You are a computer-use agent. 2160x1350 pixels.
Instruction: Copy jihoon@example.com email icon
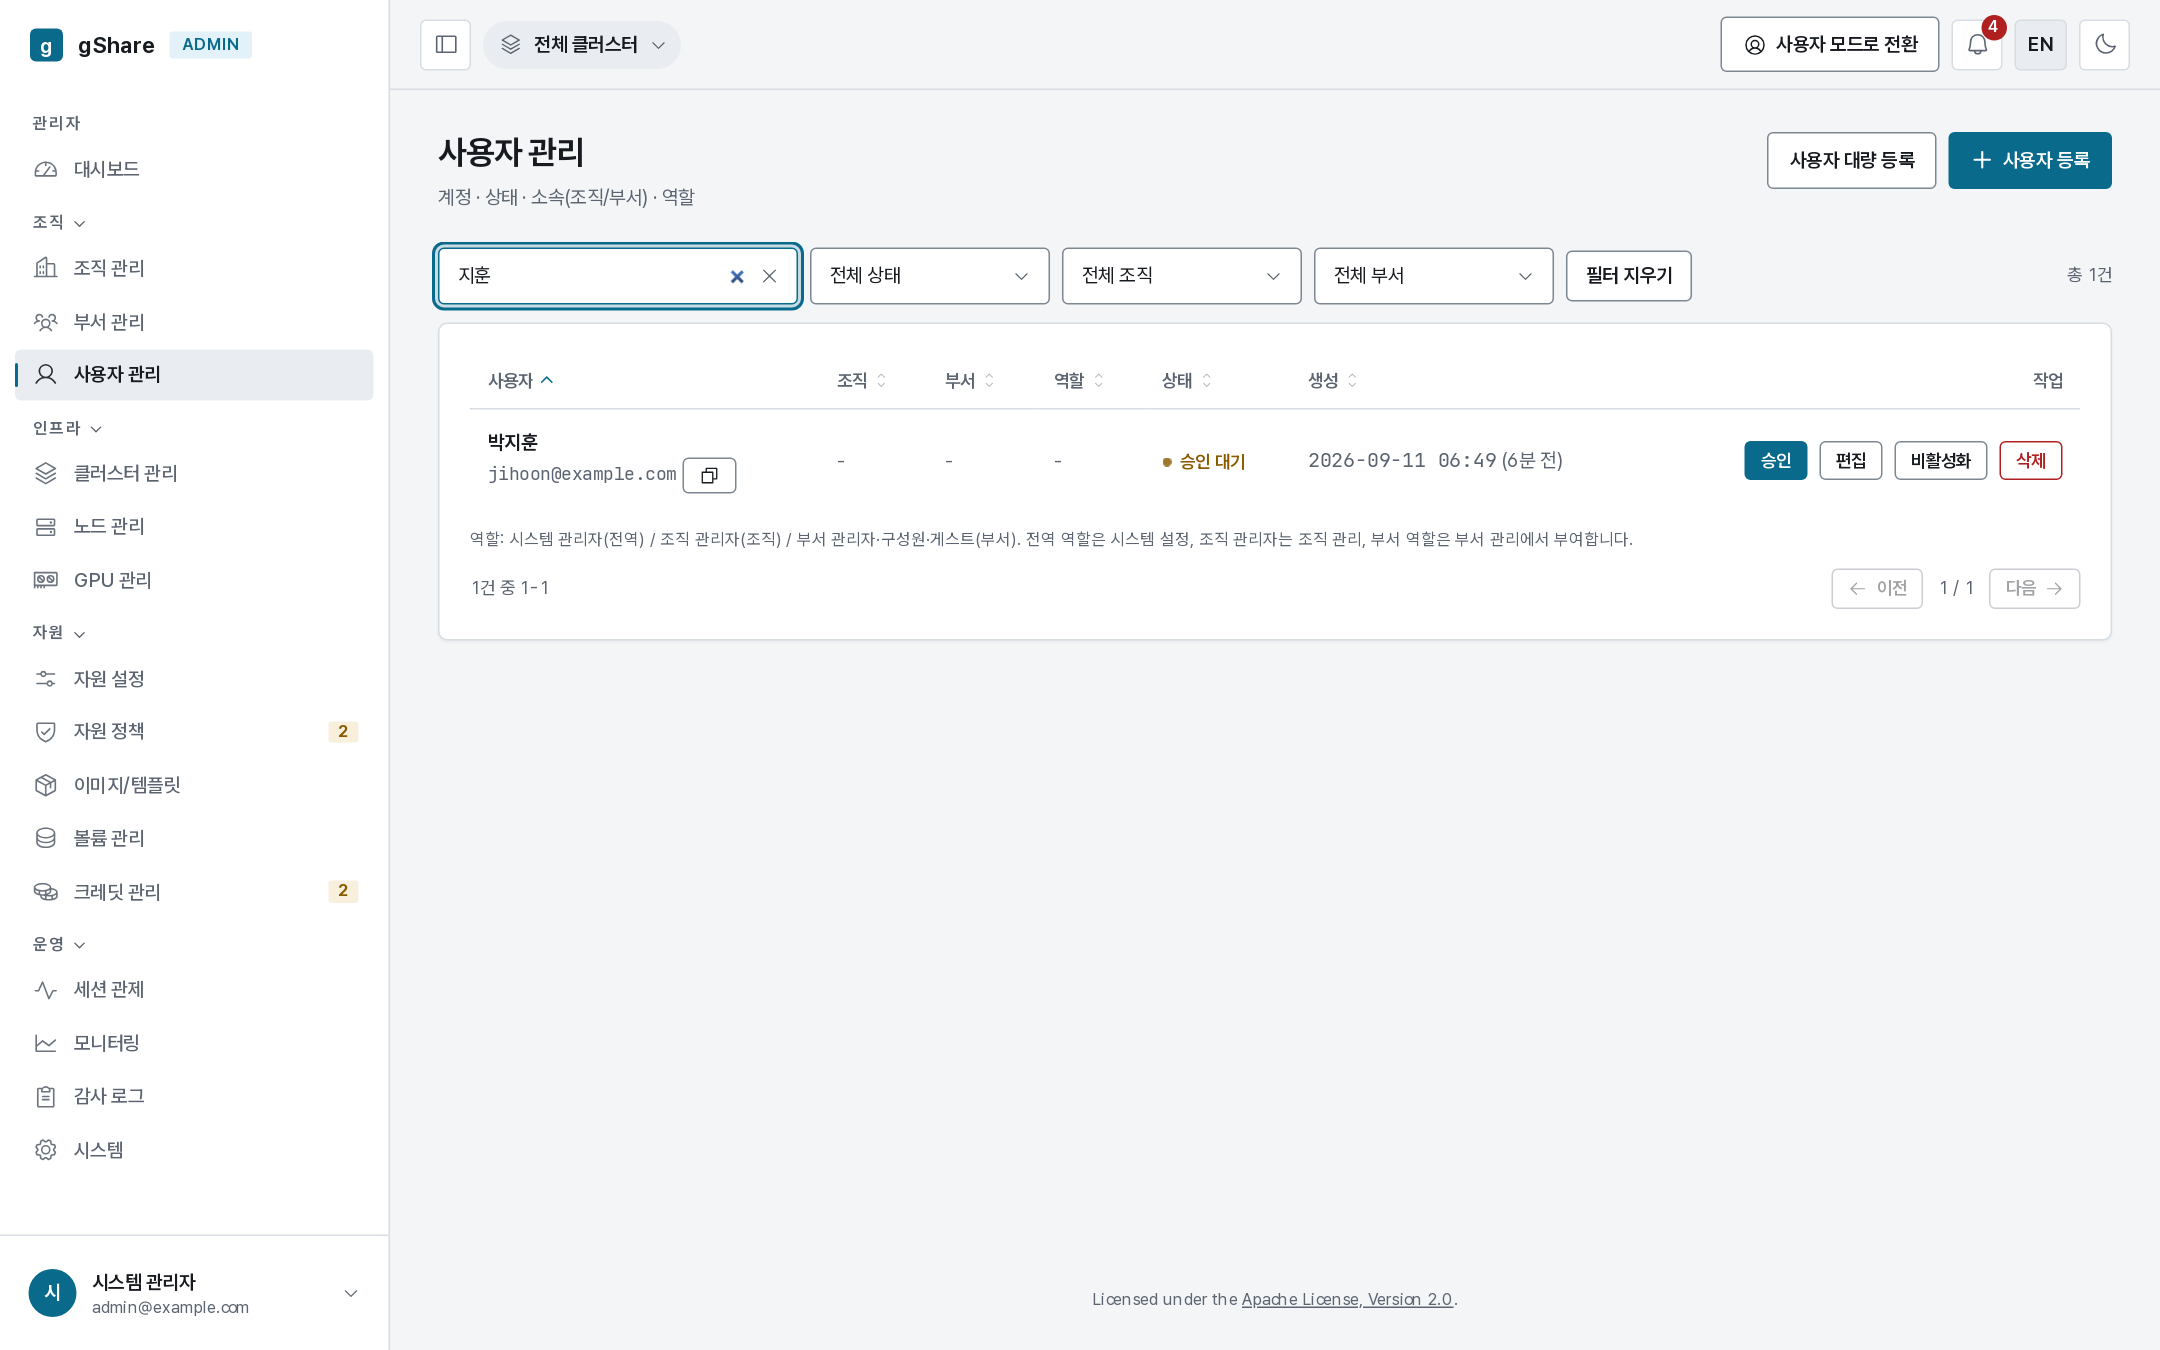(x=709, y=476)
